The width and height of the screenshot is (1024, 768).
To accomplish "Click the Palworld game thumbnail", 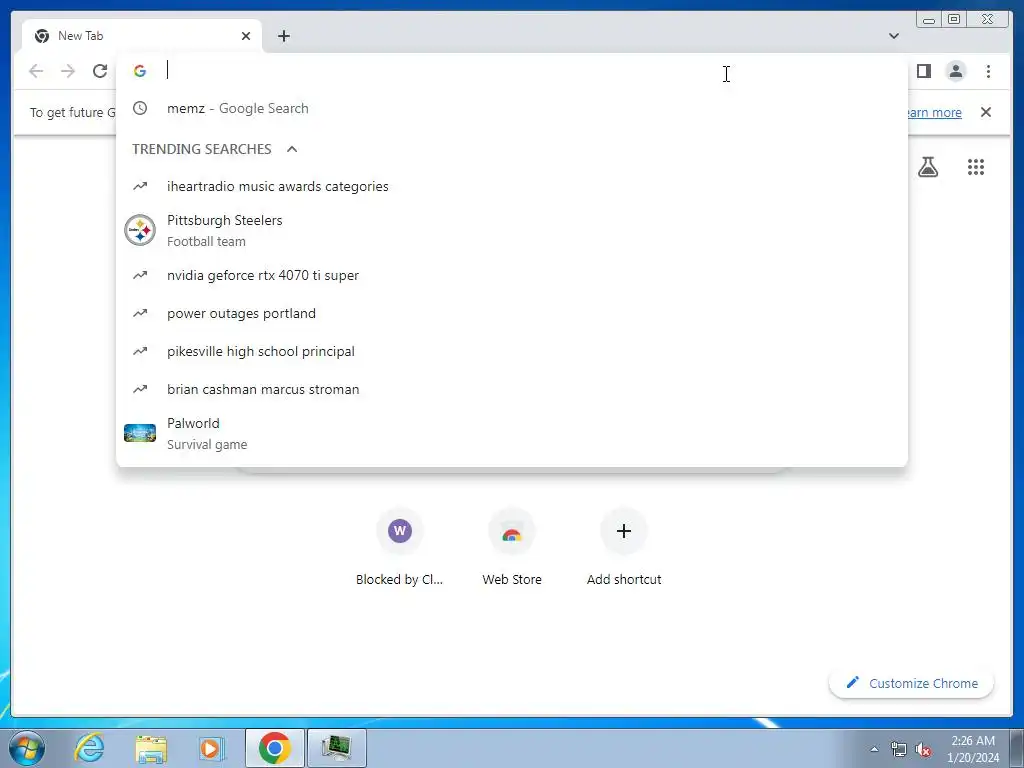I will point(140,433).
